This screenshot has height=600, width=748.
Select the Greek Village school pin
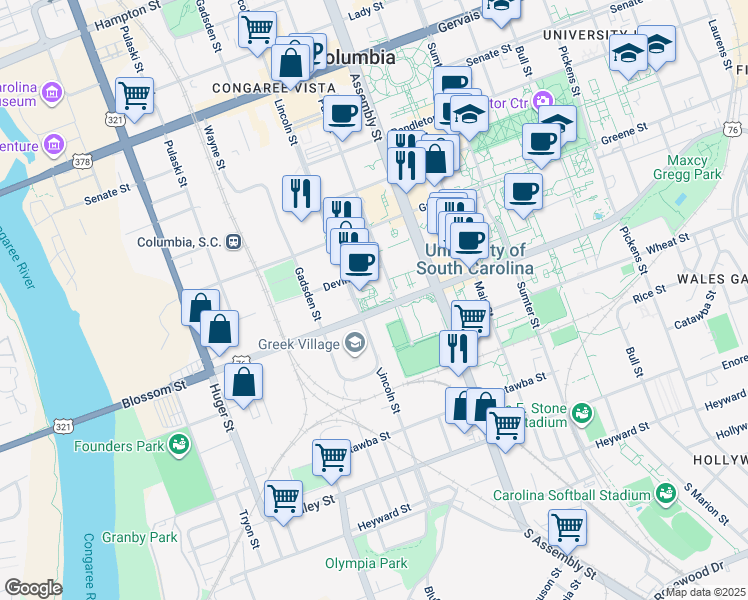354,344
